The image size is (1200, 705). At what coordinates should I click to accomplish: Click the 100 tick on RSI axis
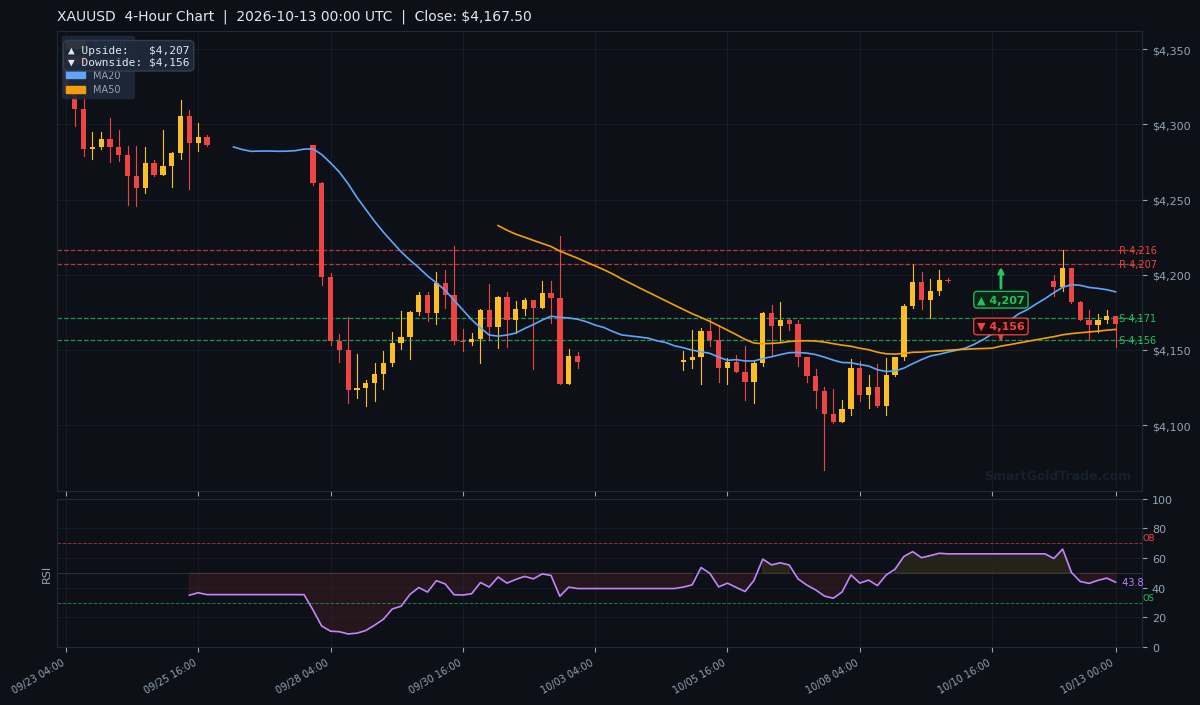[1162, 499]
